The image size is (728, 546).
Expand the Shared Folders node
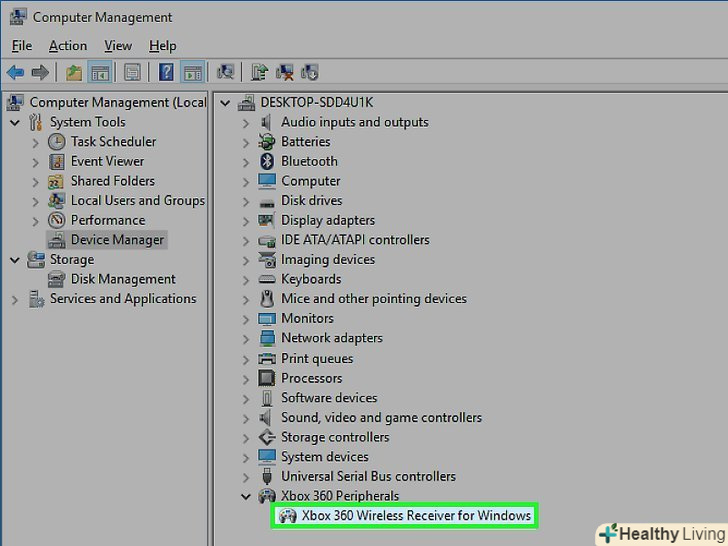36,182
